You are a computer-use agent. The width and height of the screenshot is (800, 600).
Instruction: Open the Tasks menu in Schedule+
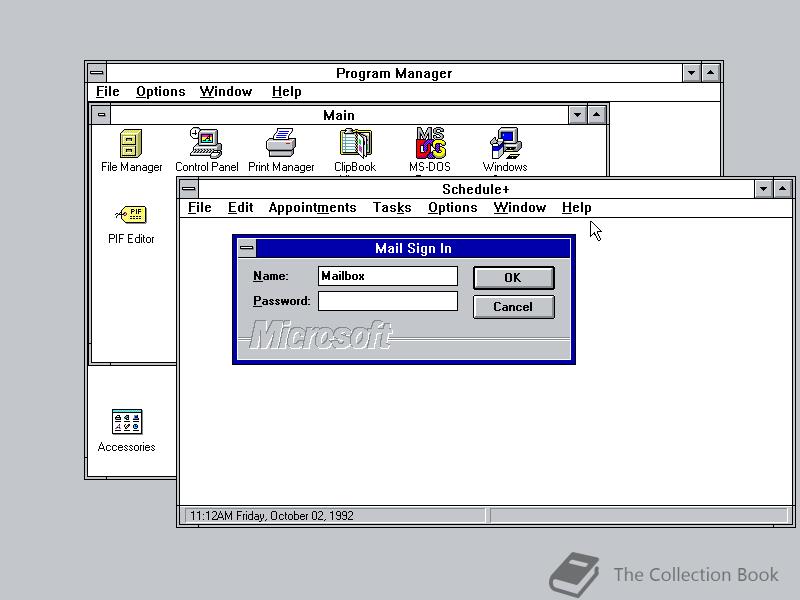(391, 207)
